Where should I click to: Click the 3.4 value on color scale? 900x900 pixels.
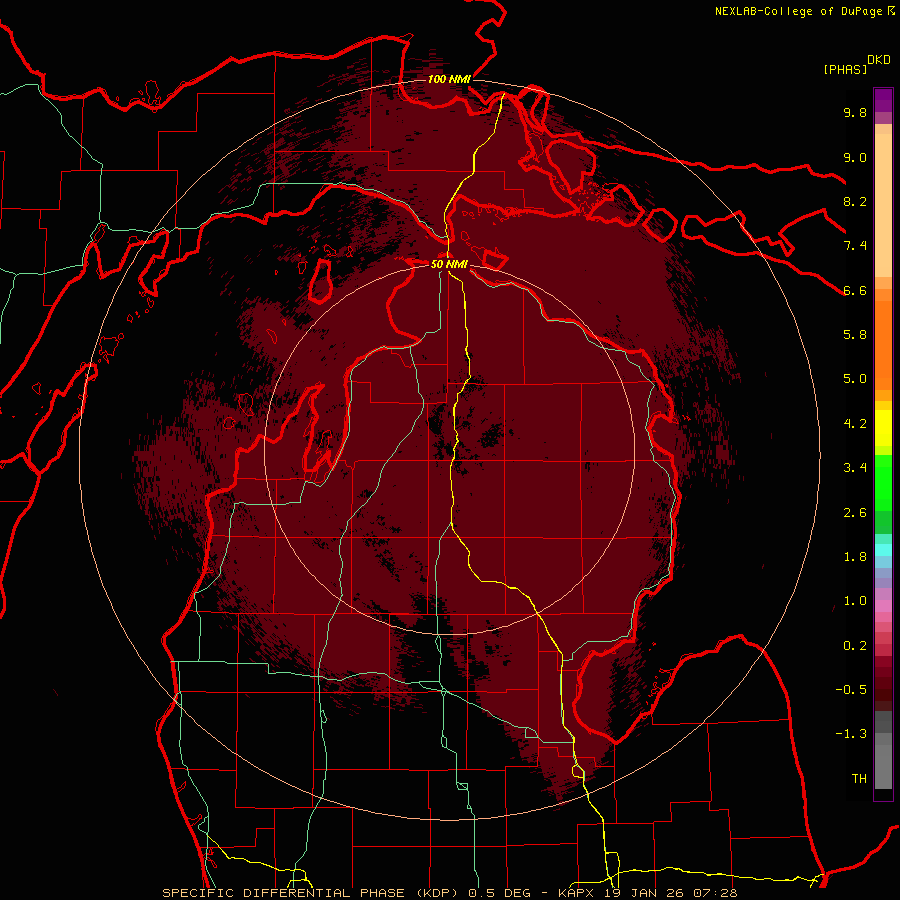(x=855, y=468)
